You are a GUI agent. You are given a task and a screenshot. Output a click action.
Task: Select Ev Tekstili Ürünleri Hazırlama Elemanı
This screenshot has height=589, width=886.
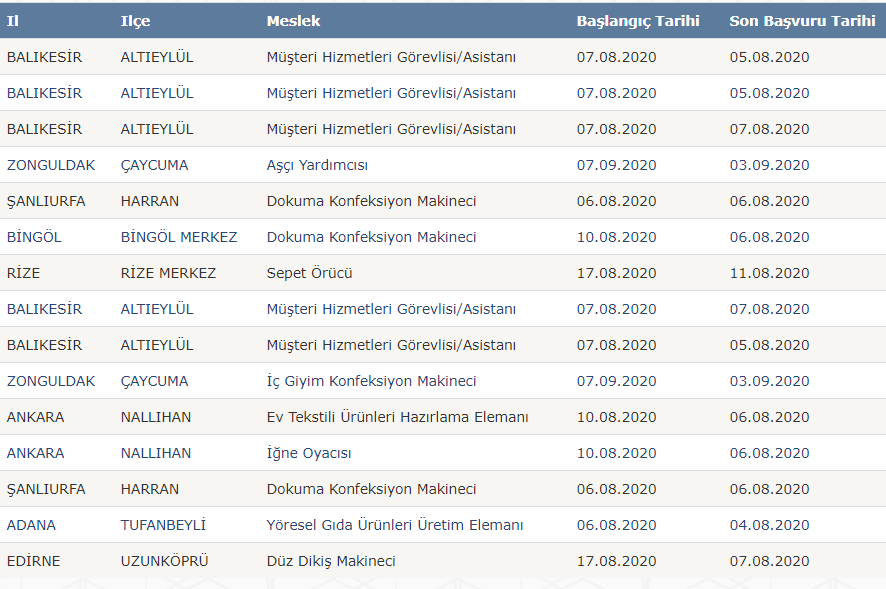point(397,417)
